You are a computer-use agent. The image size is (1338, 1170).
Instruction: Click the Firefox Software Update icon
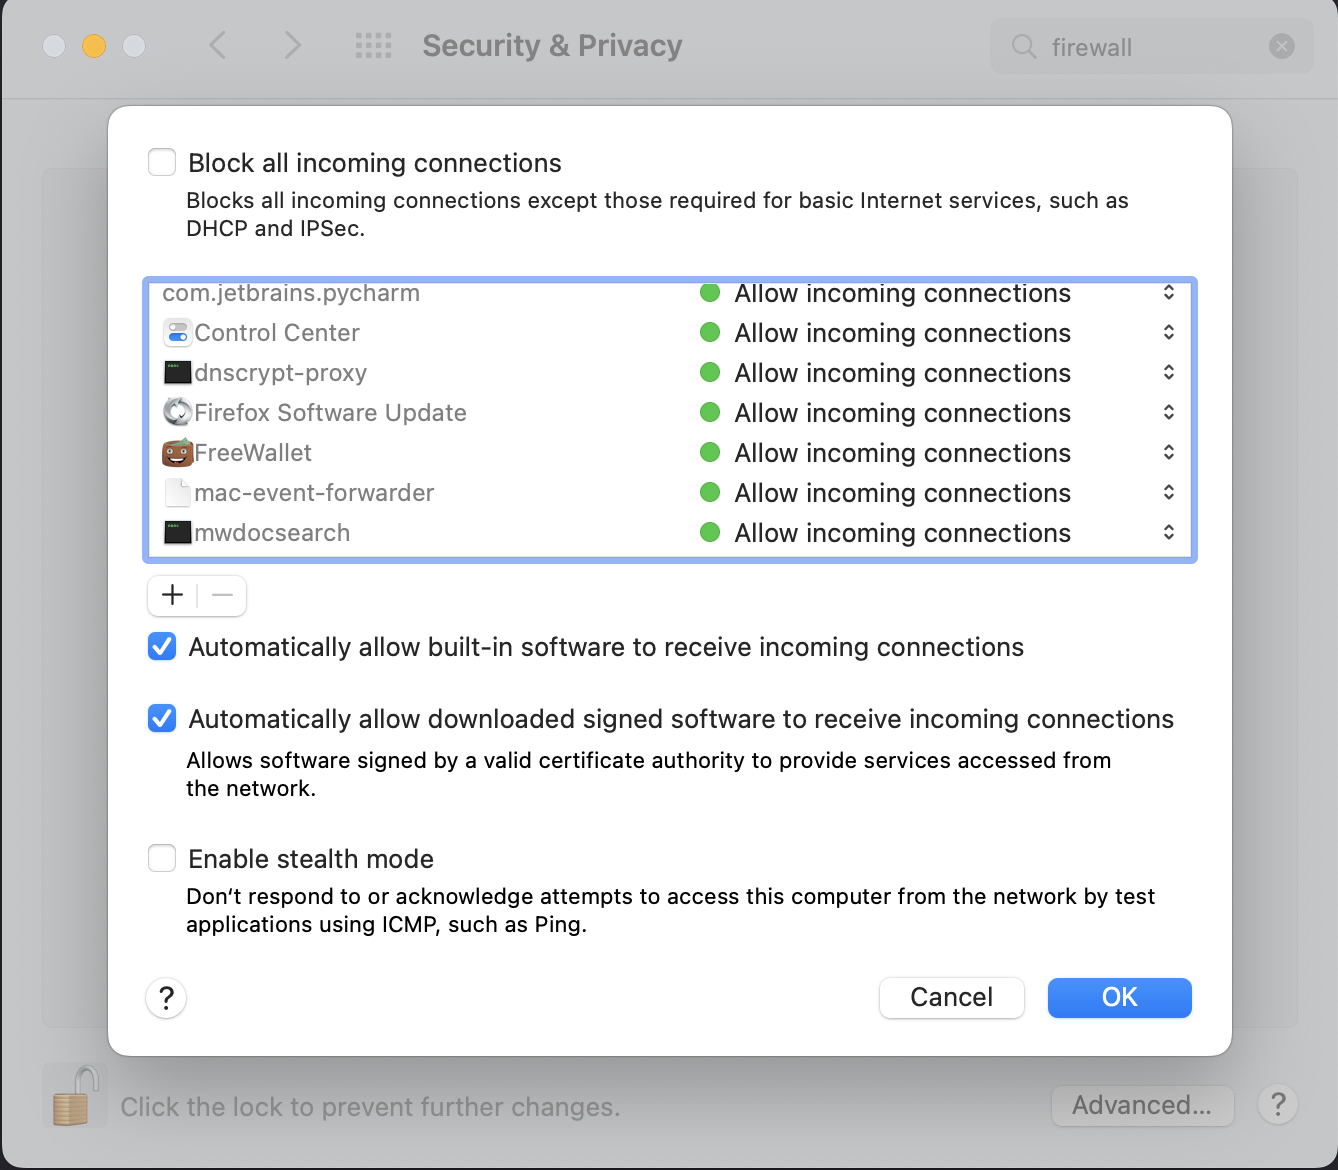click(178, 412)
